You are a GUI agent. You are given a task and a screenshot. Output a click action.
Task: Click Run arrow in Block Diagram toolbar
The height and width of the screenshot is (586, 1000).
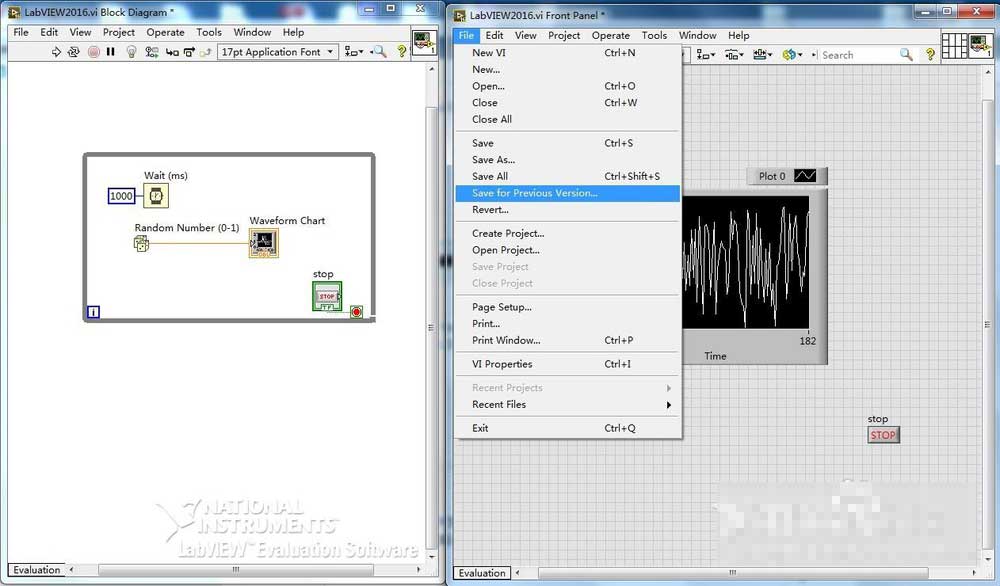coord(55,52)
